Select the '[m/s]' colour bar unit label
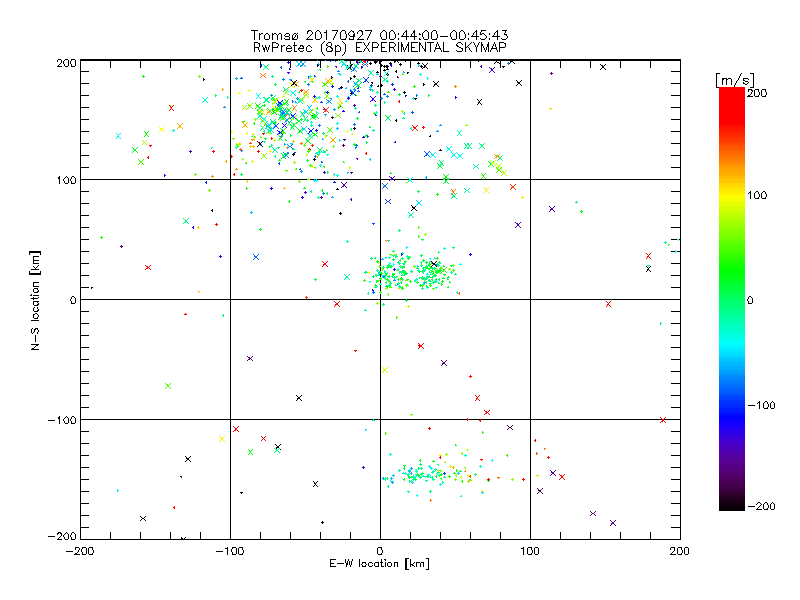 735,80
